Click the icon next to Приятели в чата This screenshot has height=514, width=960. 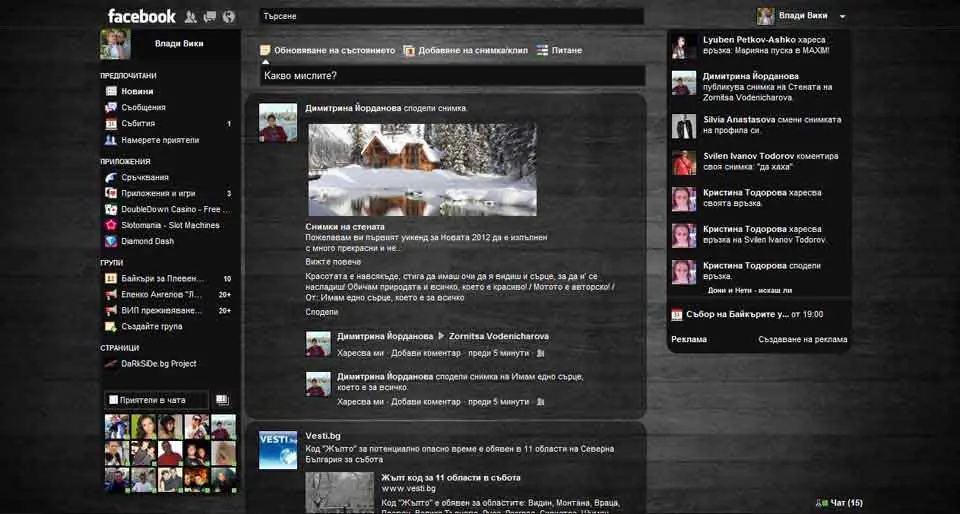tap(222, 400)
